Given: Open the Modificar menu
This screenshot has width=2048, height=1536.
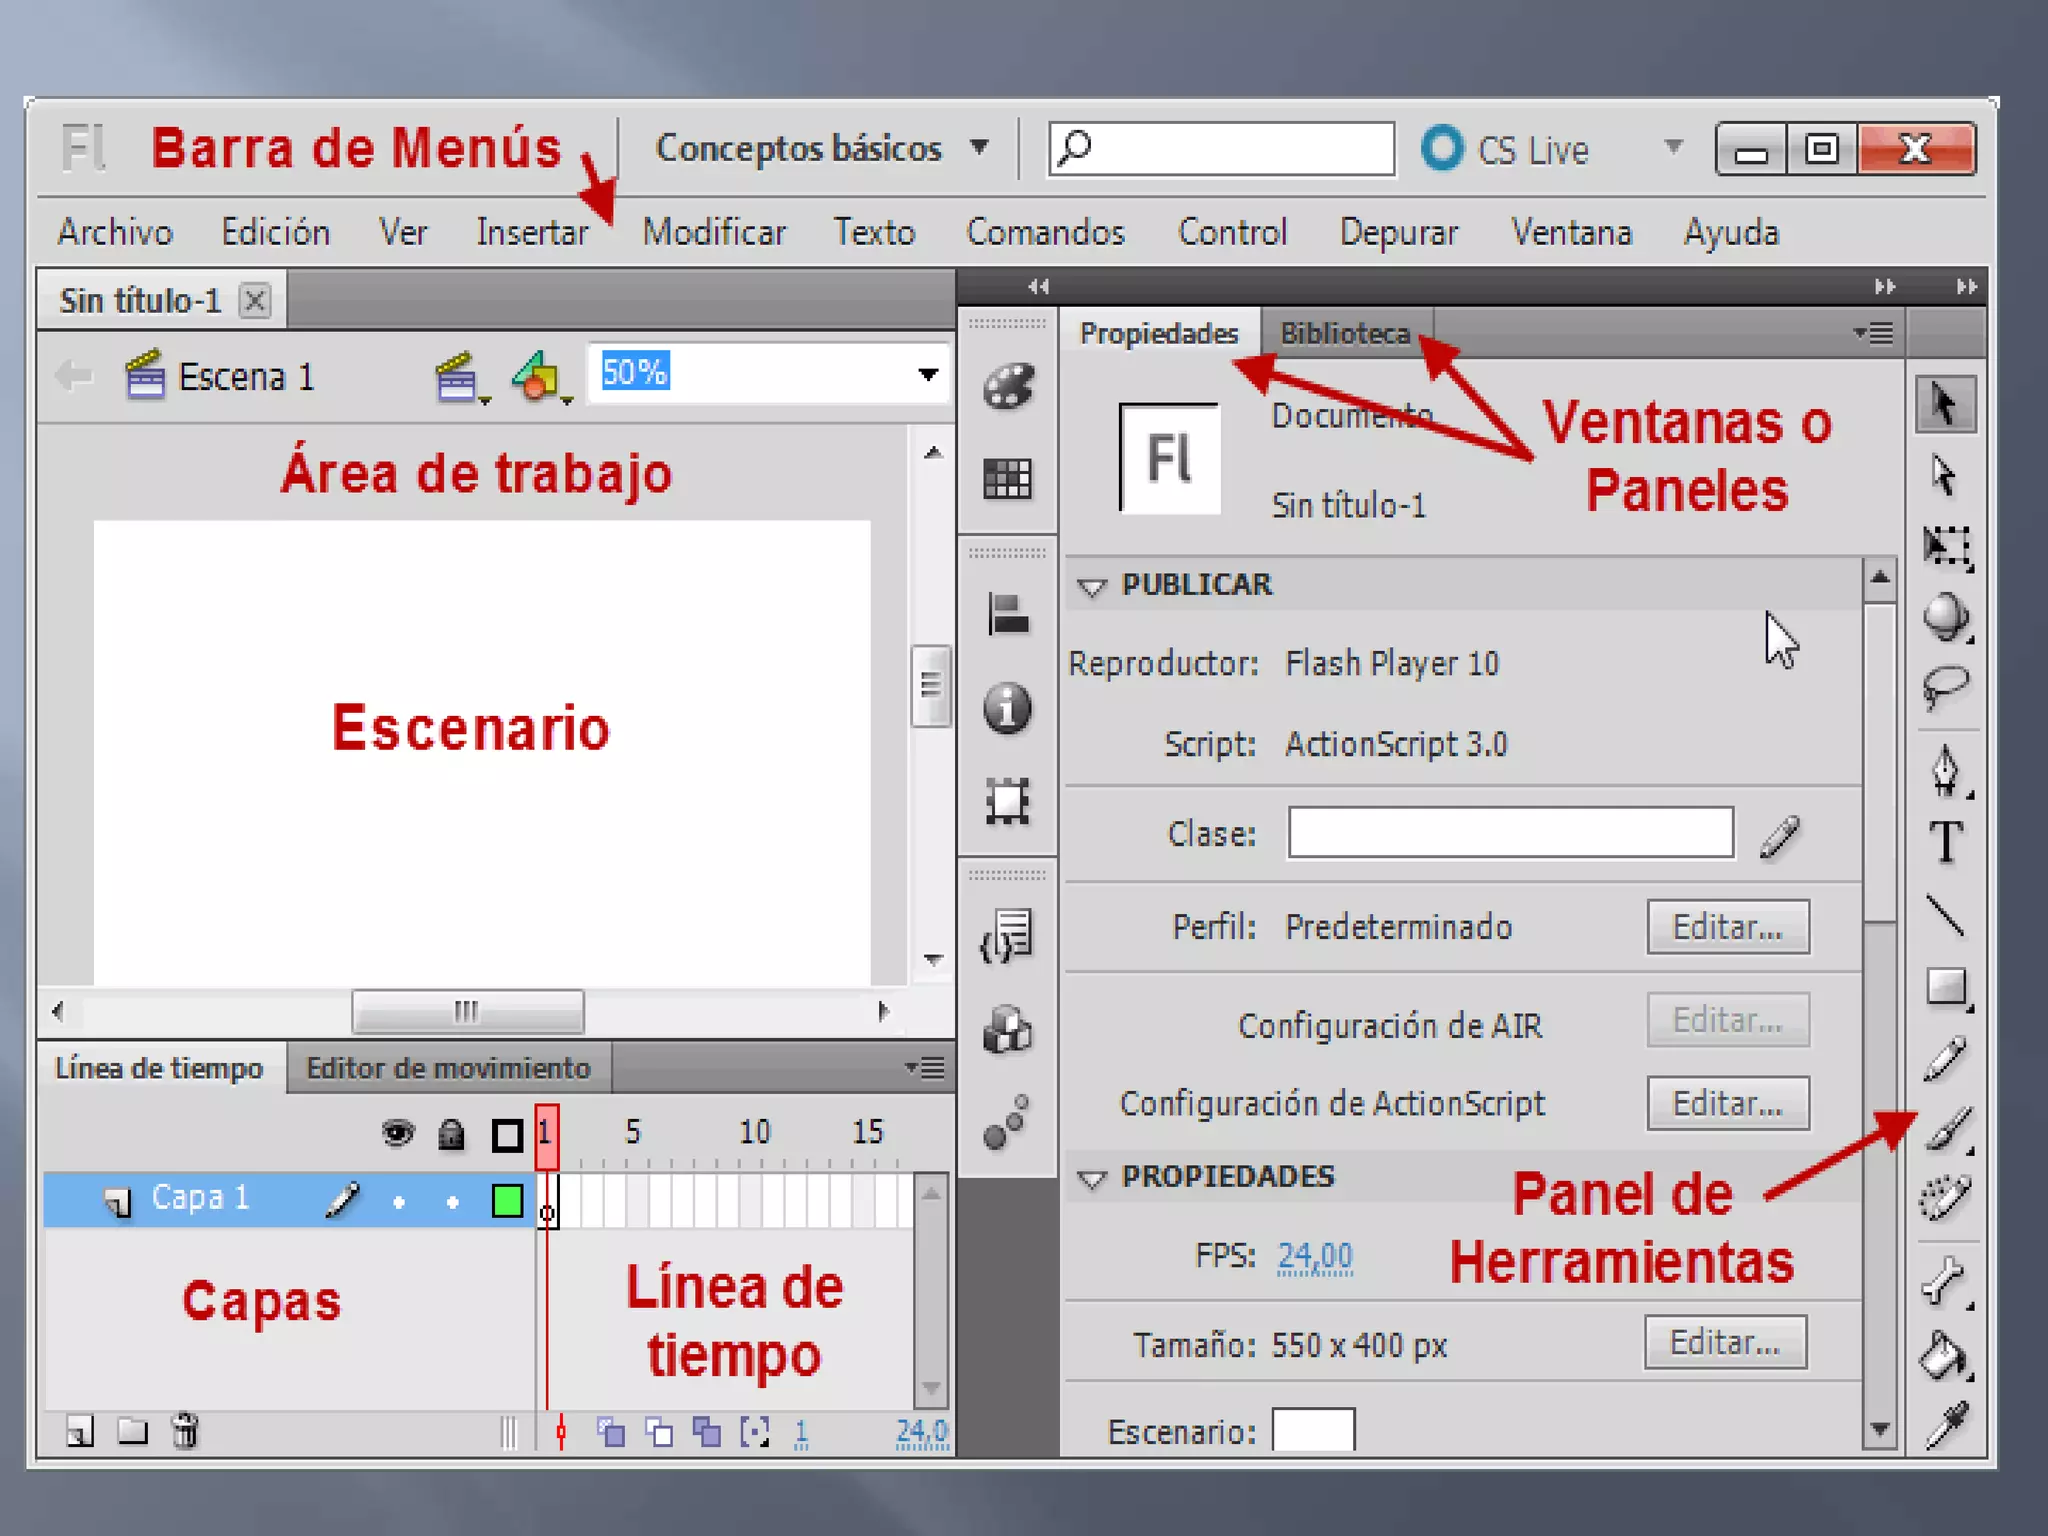Looking at the screenshot, I should point(713,232).
